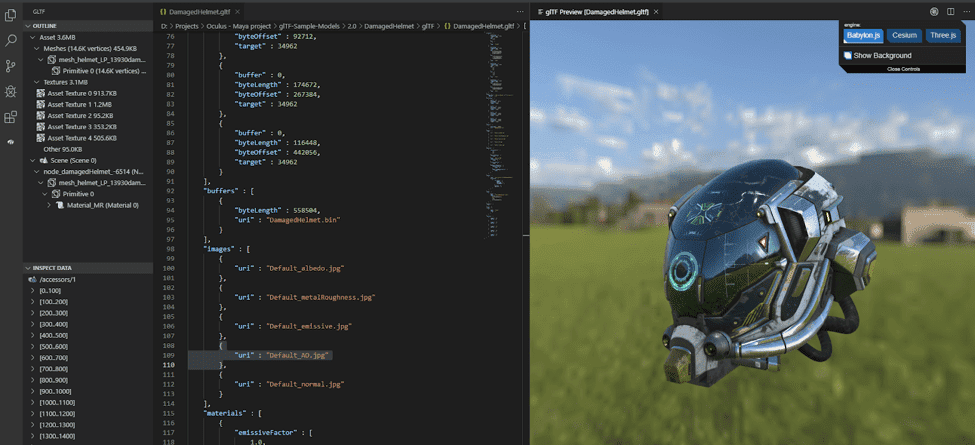
Task: Open more actions menu in preview pane
Action: pos(966,11)
